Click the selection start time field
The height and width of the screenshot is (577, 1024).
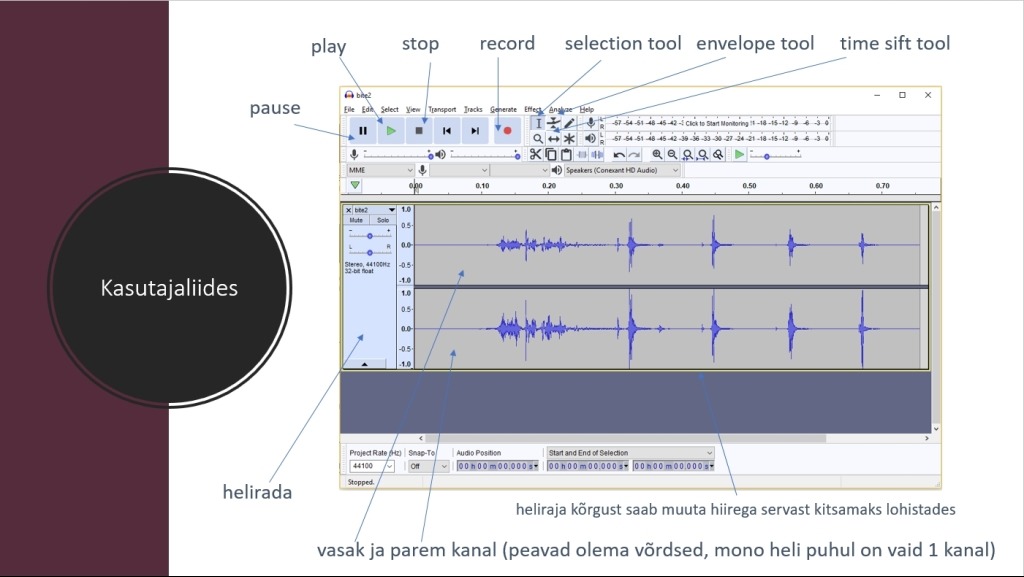pyautogui.click(x=588, y=466)
